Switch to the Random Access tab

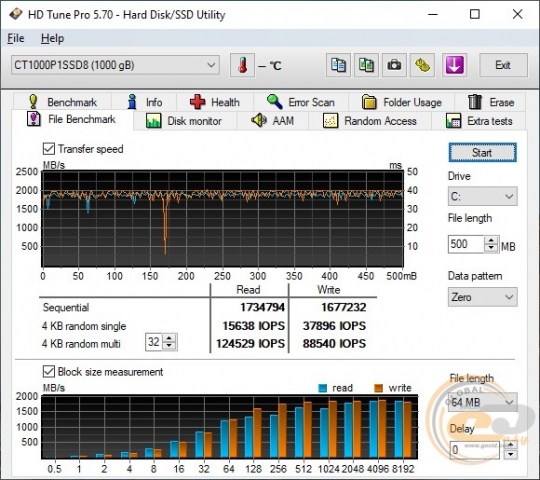click(370, 121)
